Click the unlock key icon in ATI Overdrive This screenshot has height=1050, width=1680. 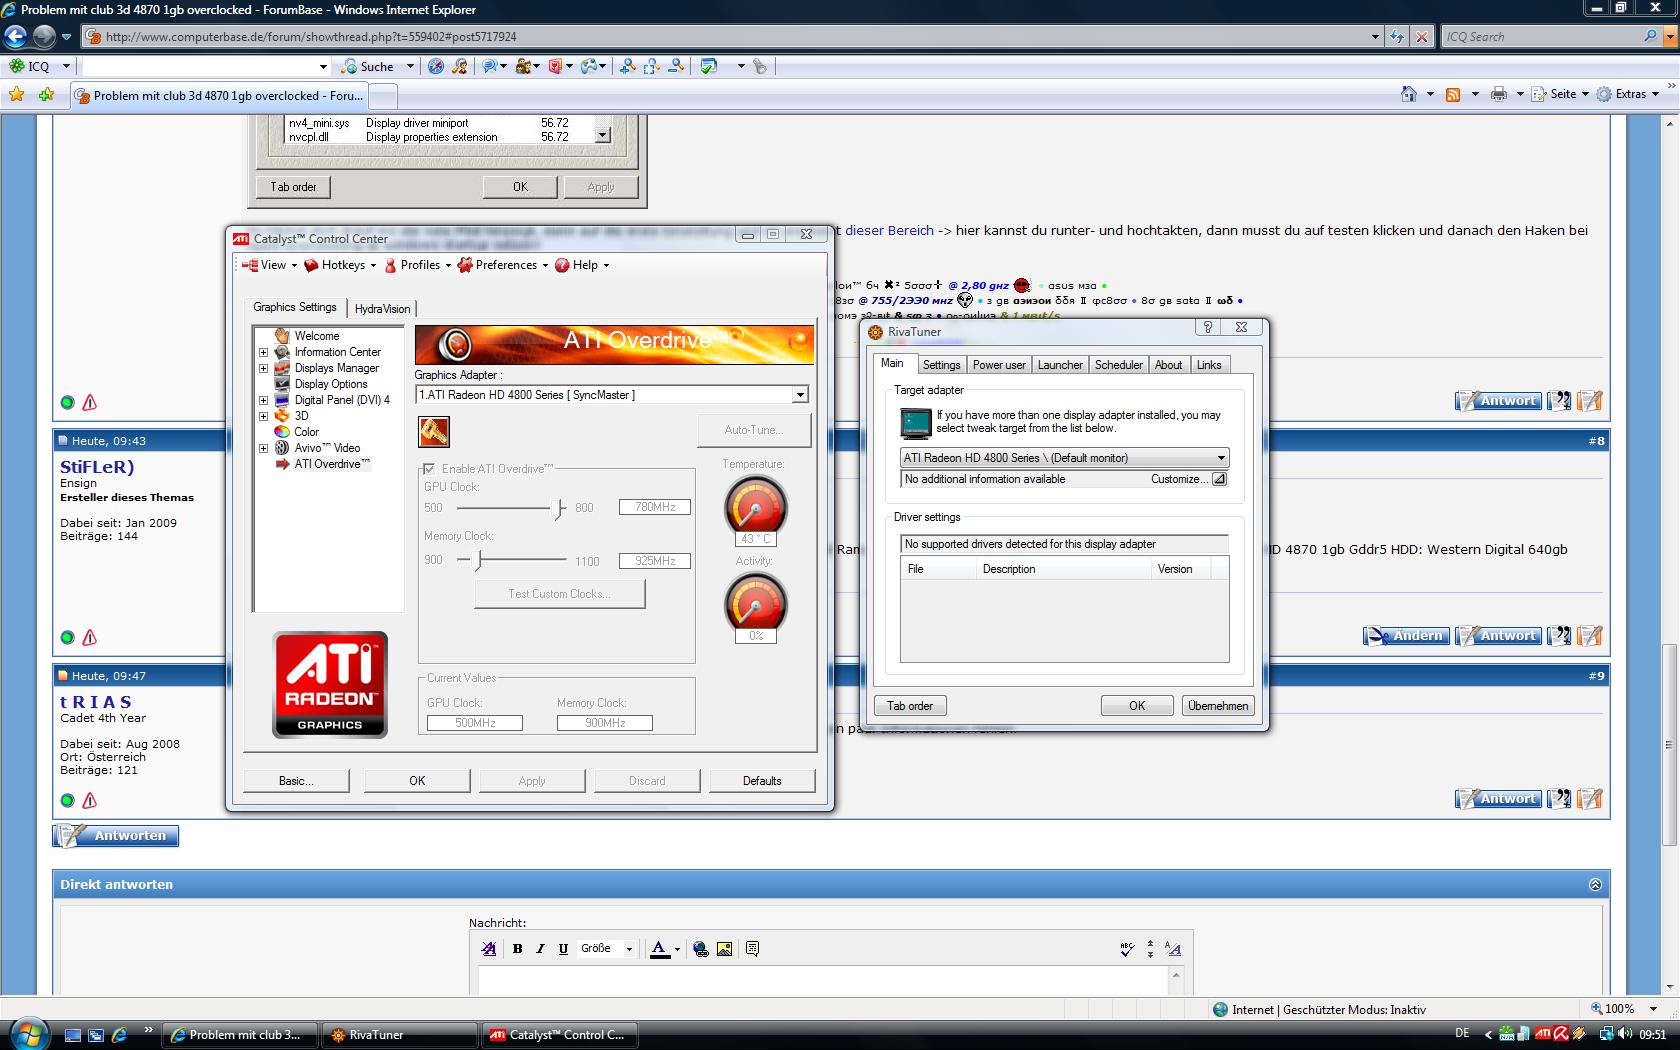[x=433, y=432]
